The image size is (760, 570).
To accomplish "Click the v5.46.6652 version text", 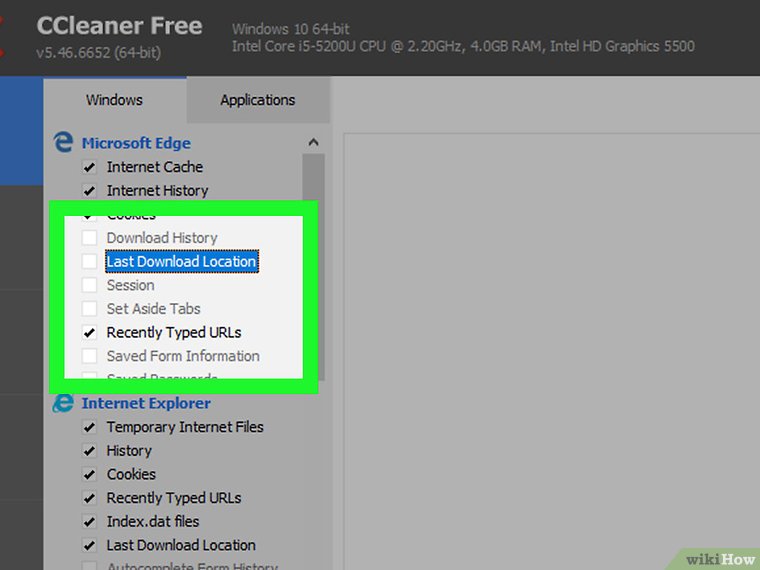I will click(98, 52).
